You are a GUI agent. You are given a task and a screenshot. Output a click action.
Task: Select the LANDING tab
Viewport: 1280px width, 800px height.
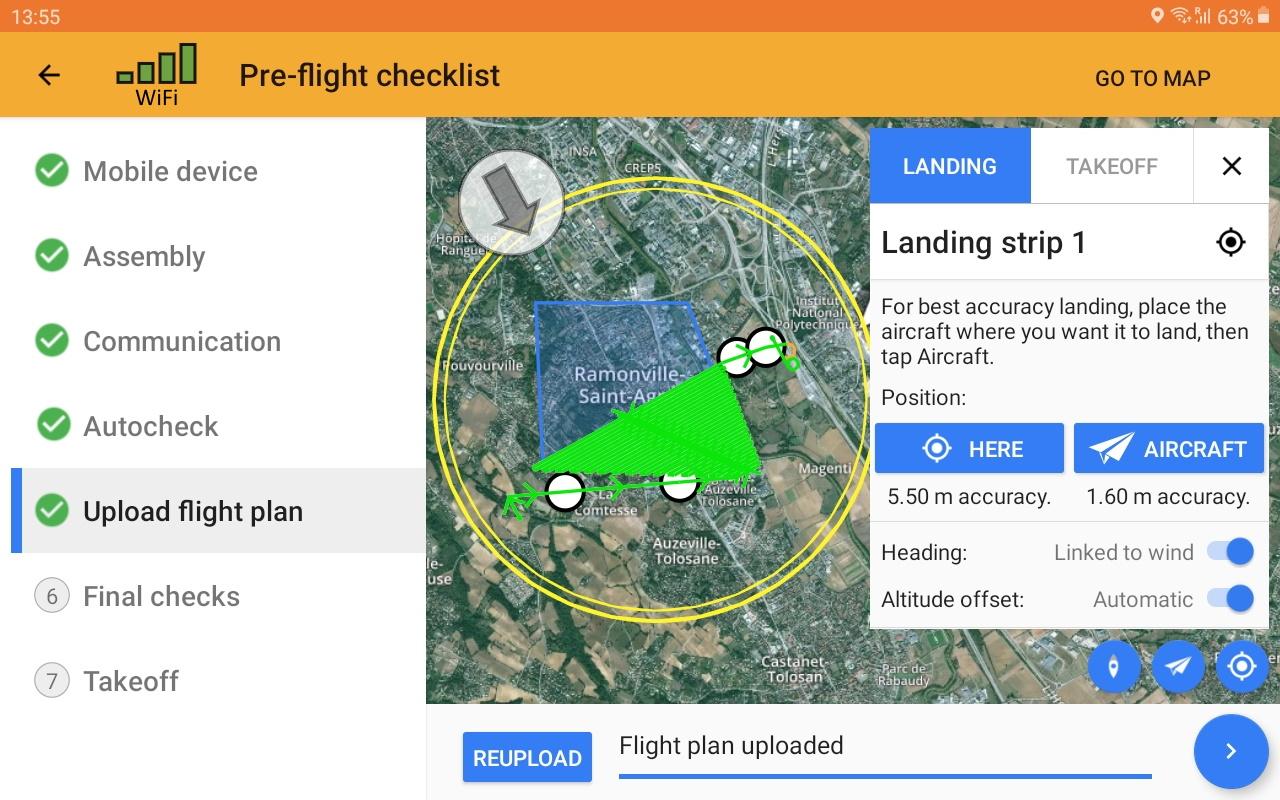pos(949,166)
